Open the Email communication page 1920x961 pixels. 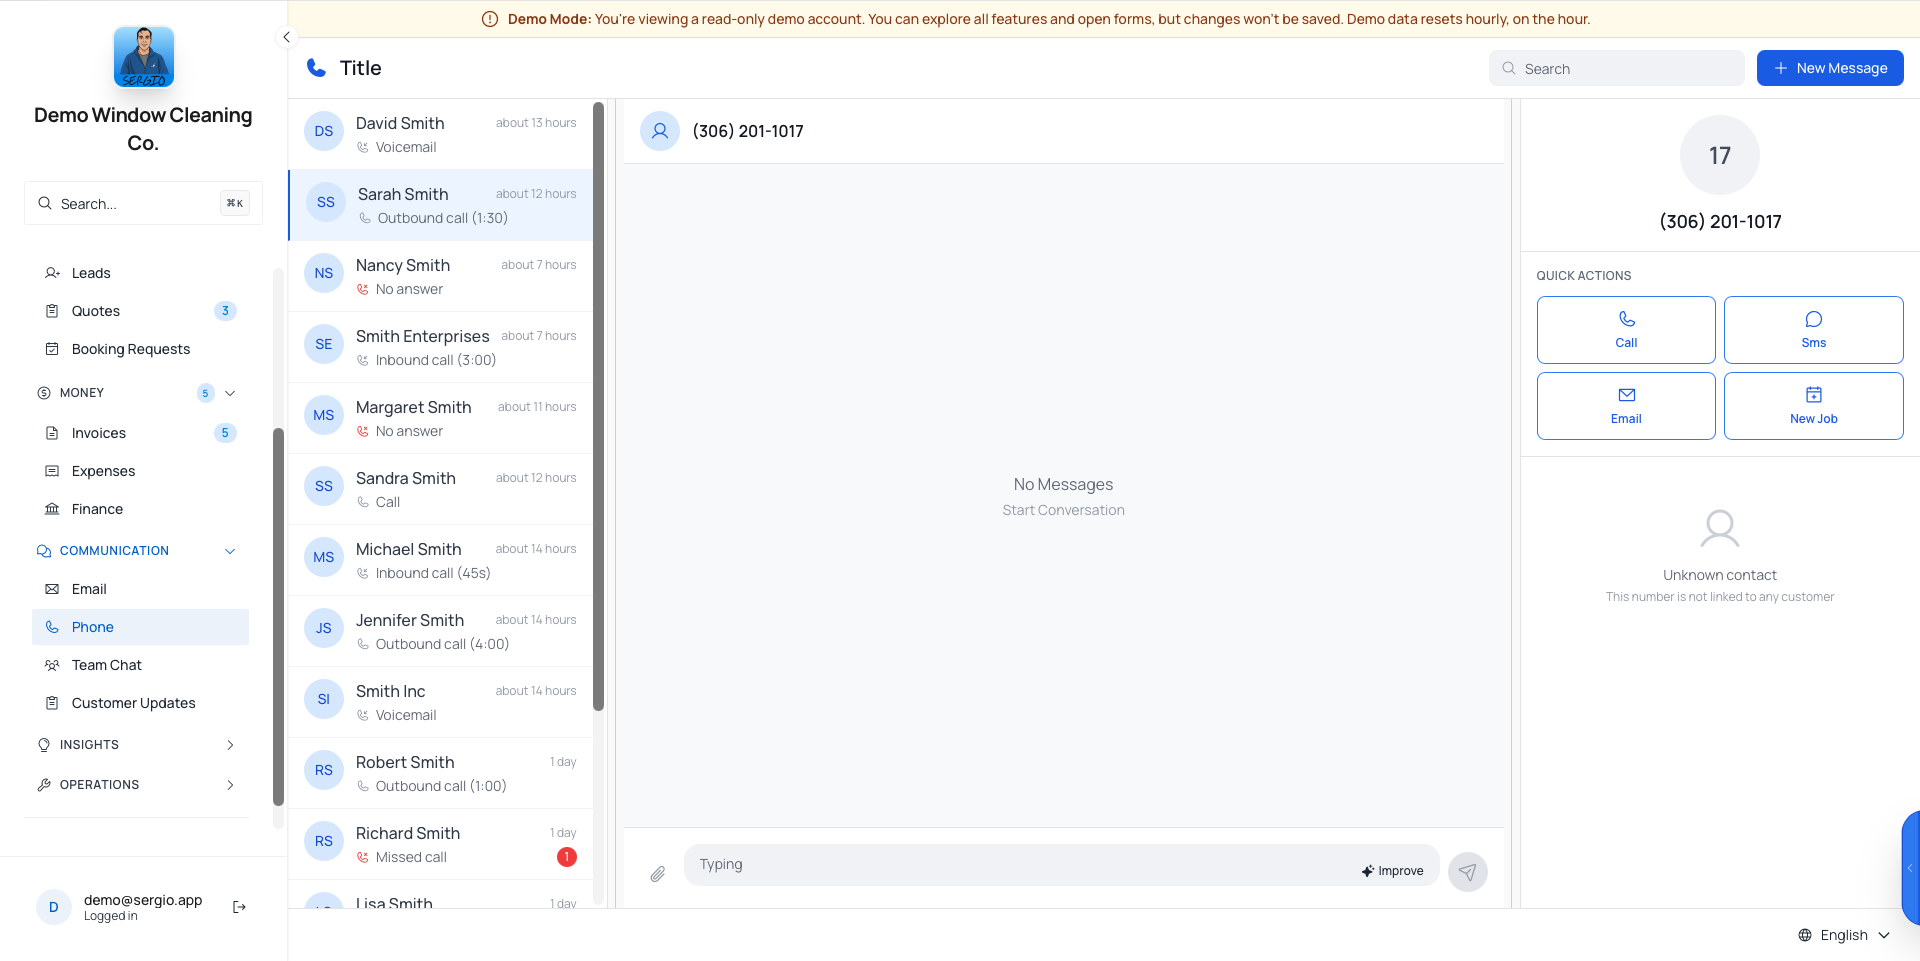[x=140, y=589]
